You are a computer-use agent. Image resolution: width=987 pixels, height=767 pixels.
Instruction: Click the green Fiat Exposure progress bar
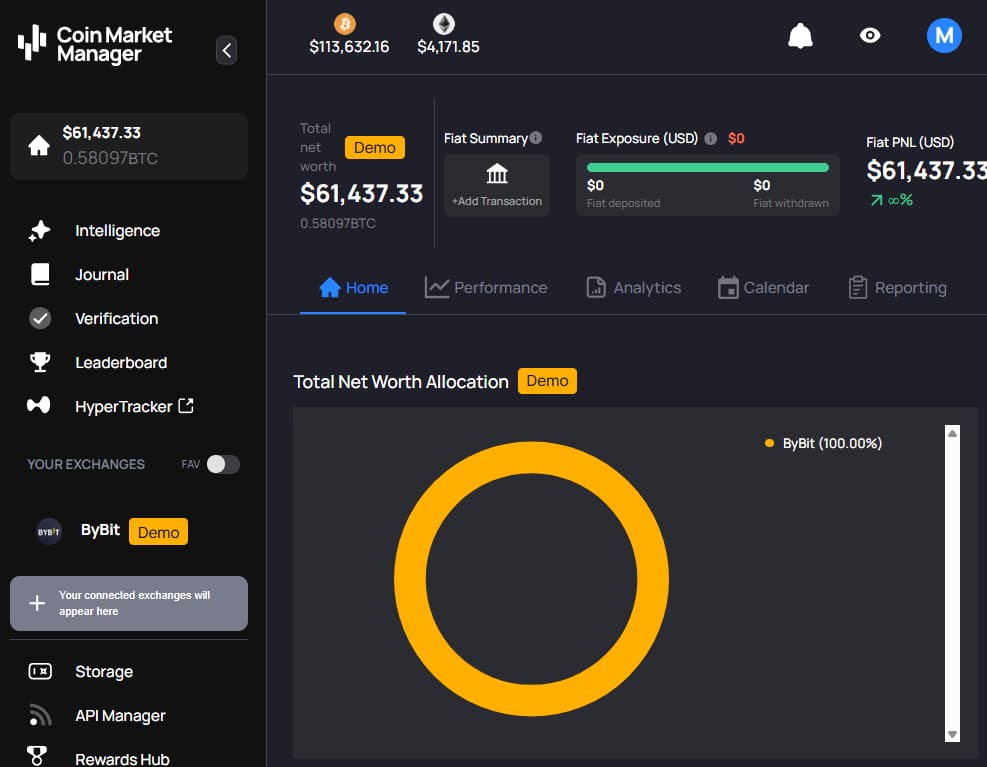707,167
